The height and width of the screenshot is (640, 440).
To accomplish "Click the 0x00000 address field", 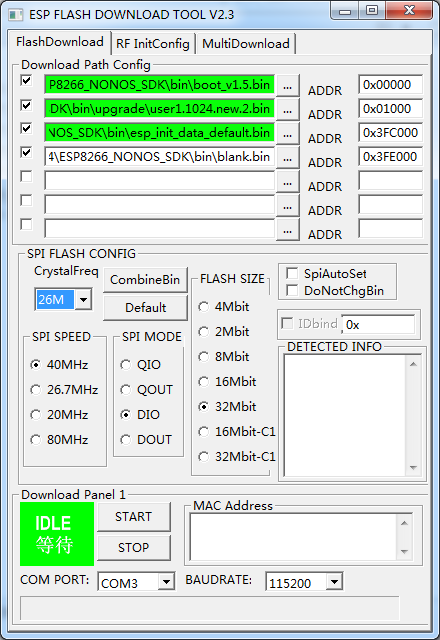I will [391, 85].
